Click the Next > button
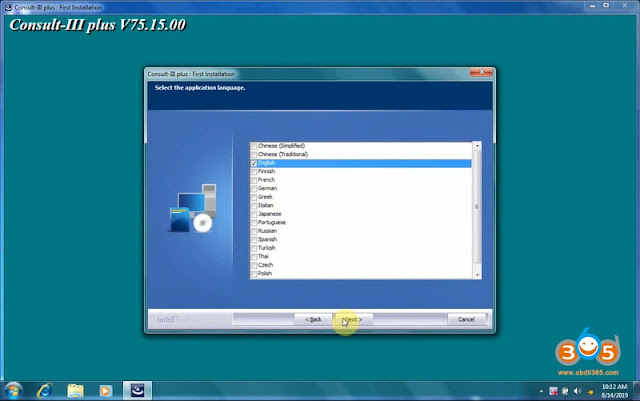This screenshot has height=401, width=640. [352, 319]
